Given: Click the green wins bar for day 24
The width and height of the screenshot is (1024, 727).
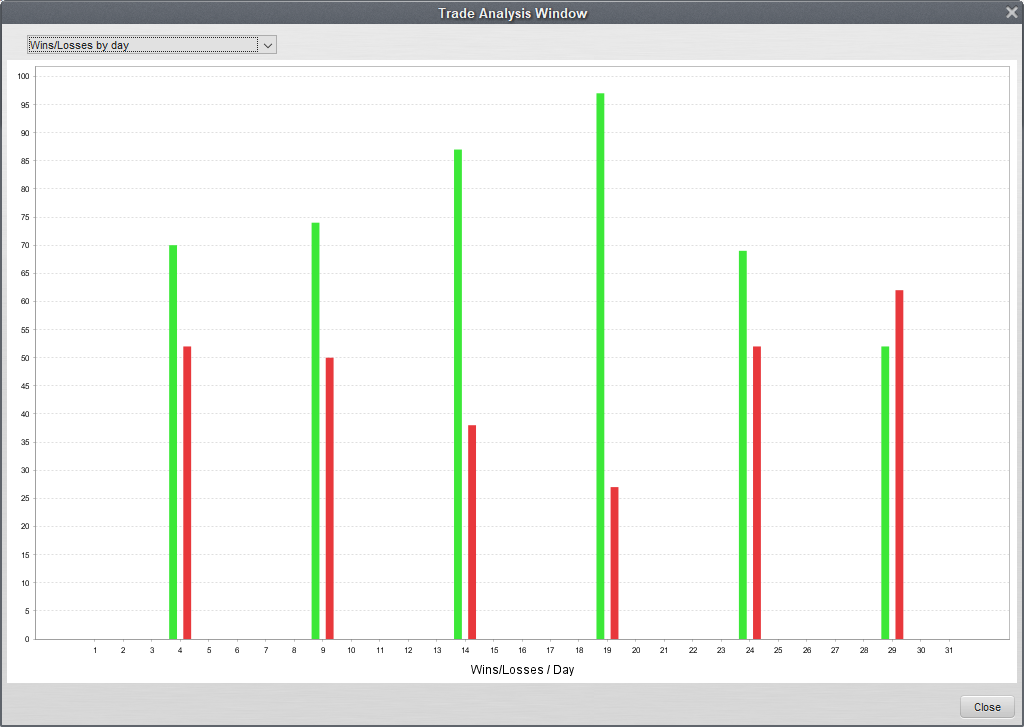Looking at the screenshot, I should (743, 444).
